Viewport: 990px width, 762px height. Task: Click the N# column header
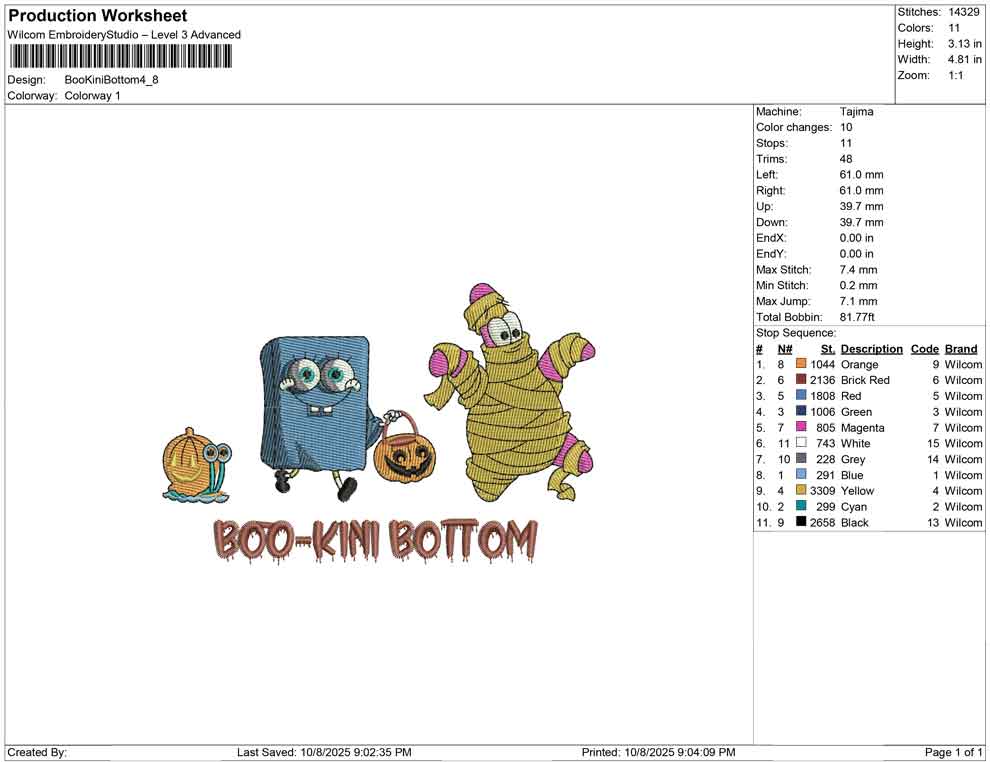(x=785, y=348)
